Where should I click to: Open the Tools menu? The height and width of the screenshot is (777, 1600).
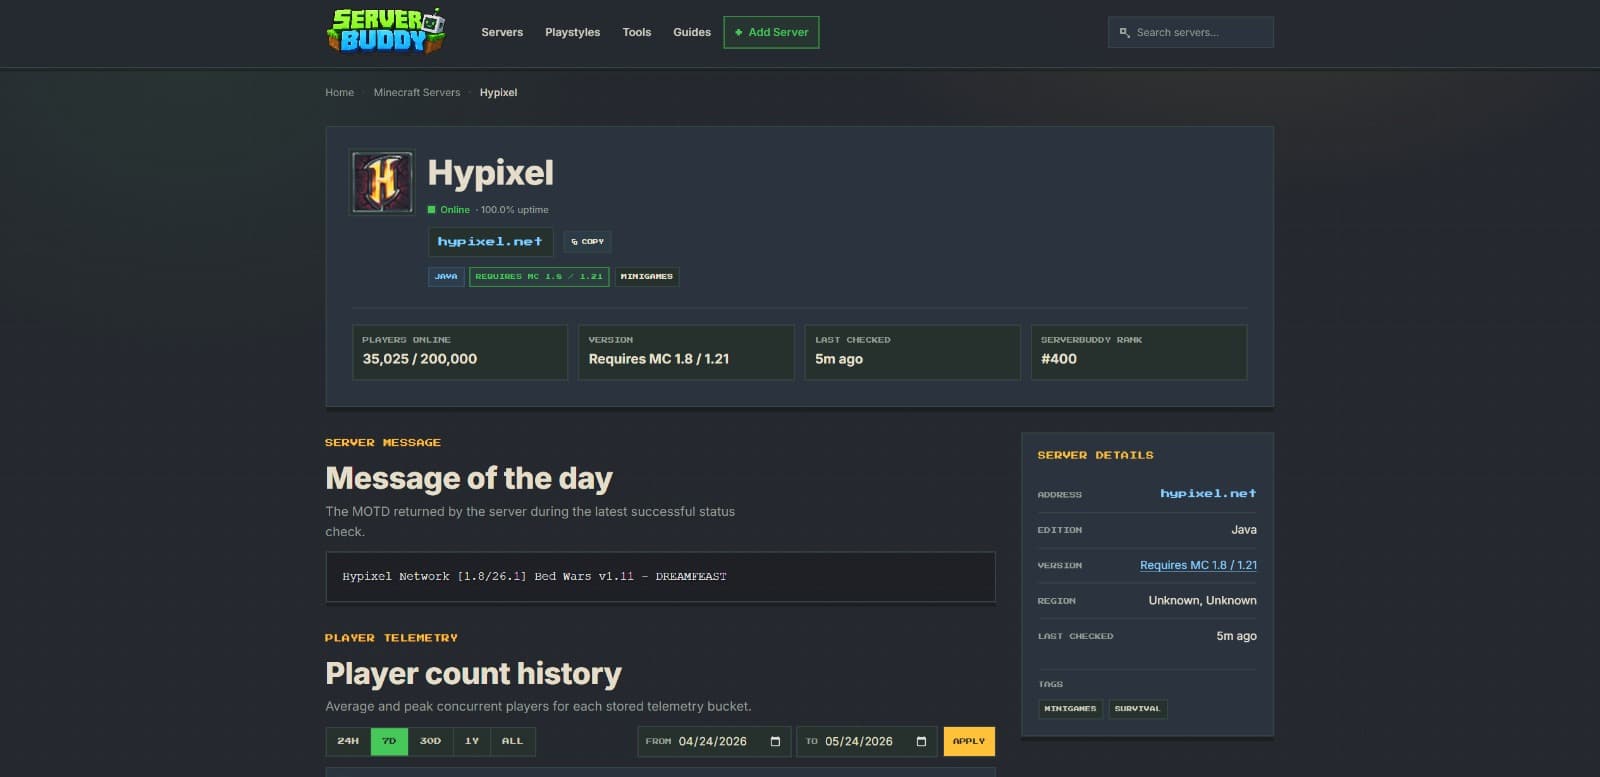637,32
